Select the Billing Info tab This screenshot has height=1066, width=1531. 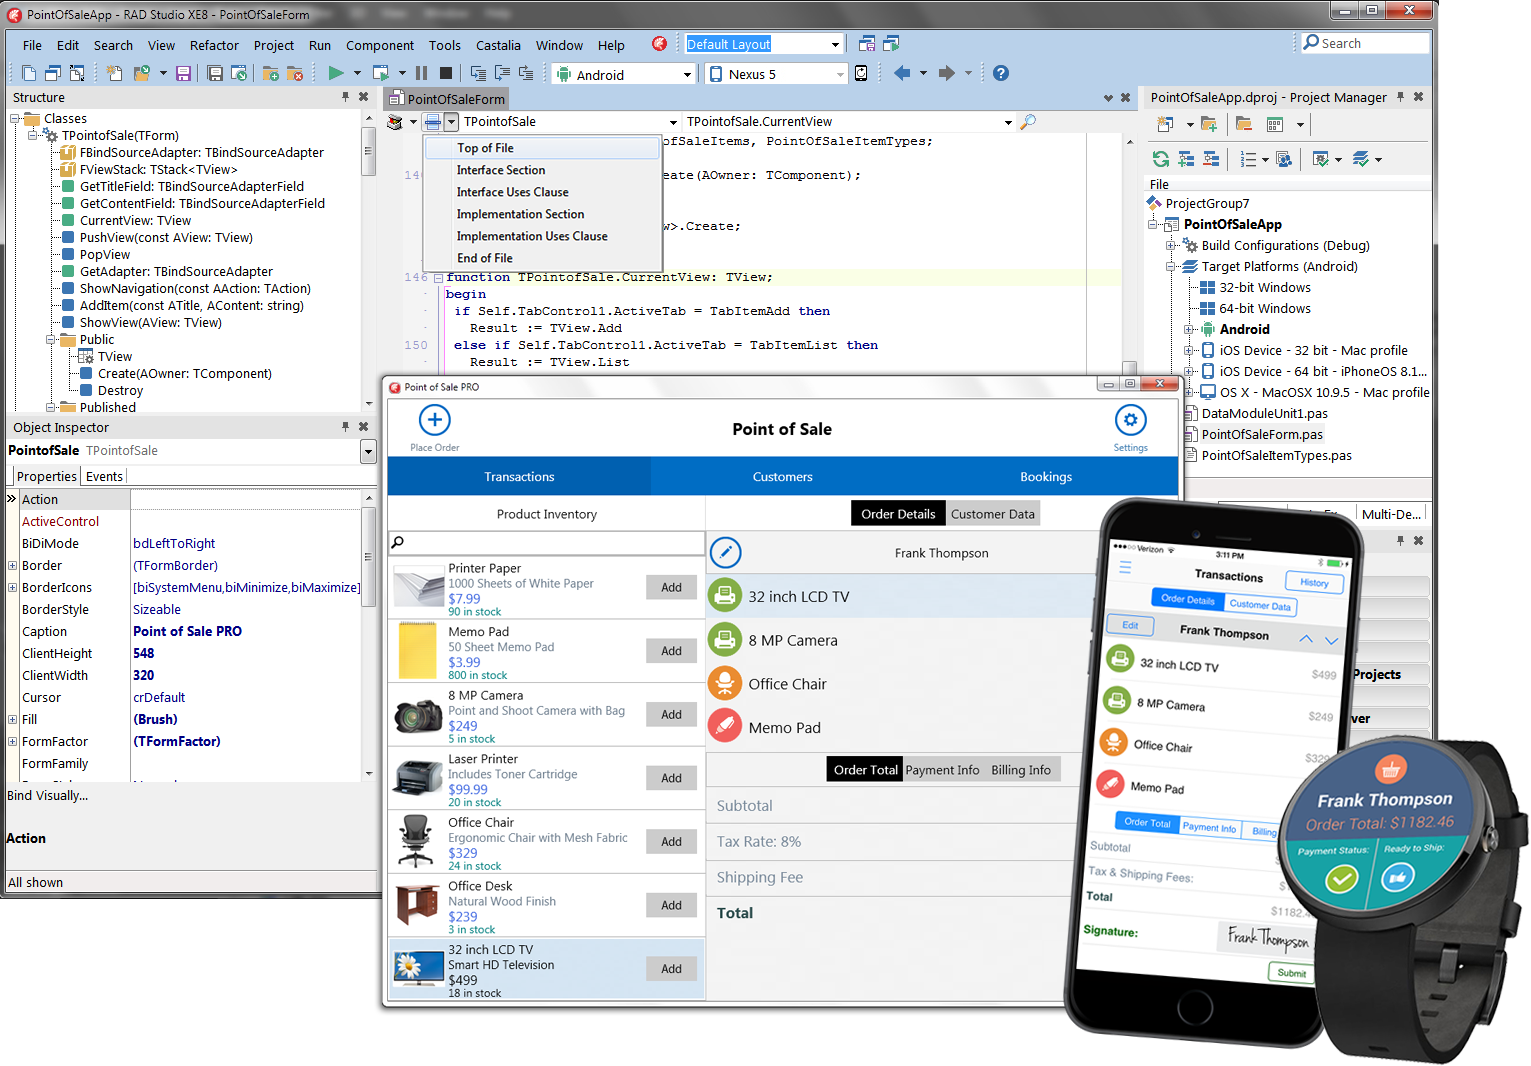[1020, 770]
